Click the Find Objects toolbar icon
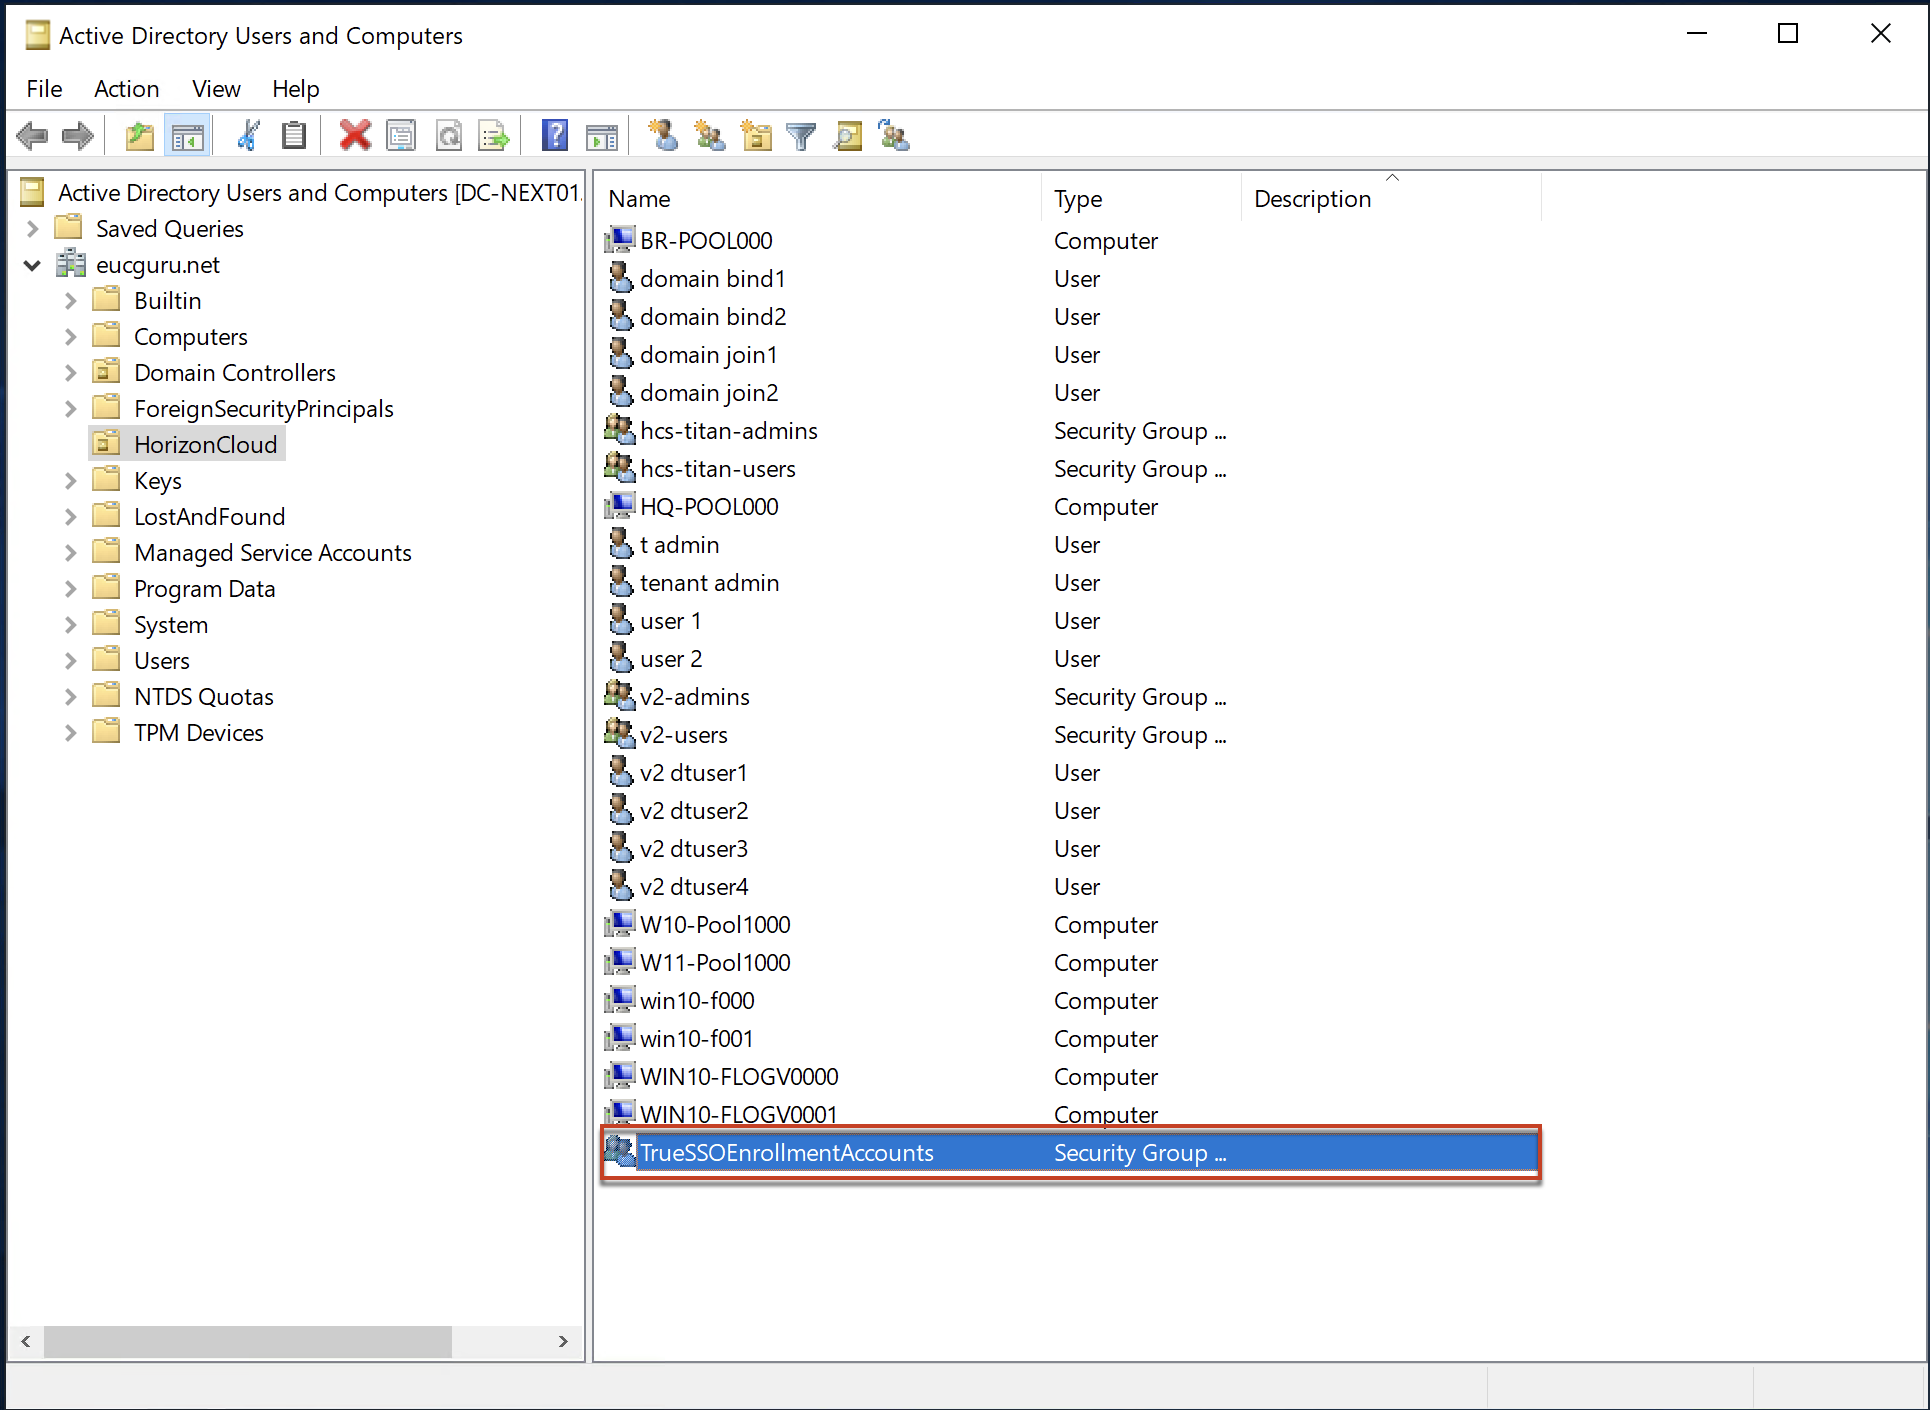This screenshot has width=1930, height=1410. click(x=848, y=135)
